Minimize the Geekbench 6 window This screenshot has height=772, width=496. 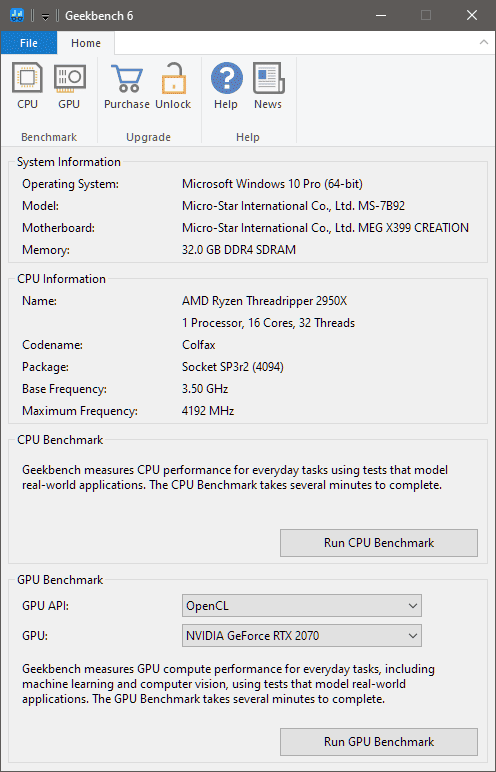pos(380,15)
